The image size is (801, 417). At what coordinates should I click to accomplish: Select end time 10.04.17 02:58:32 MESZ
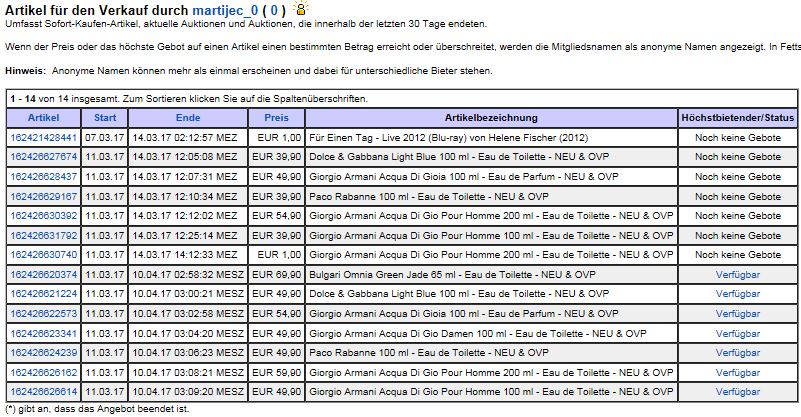point(188,274)
